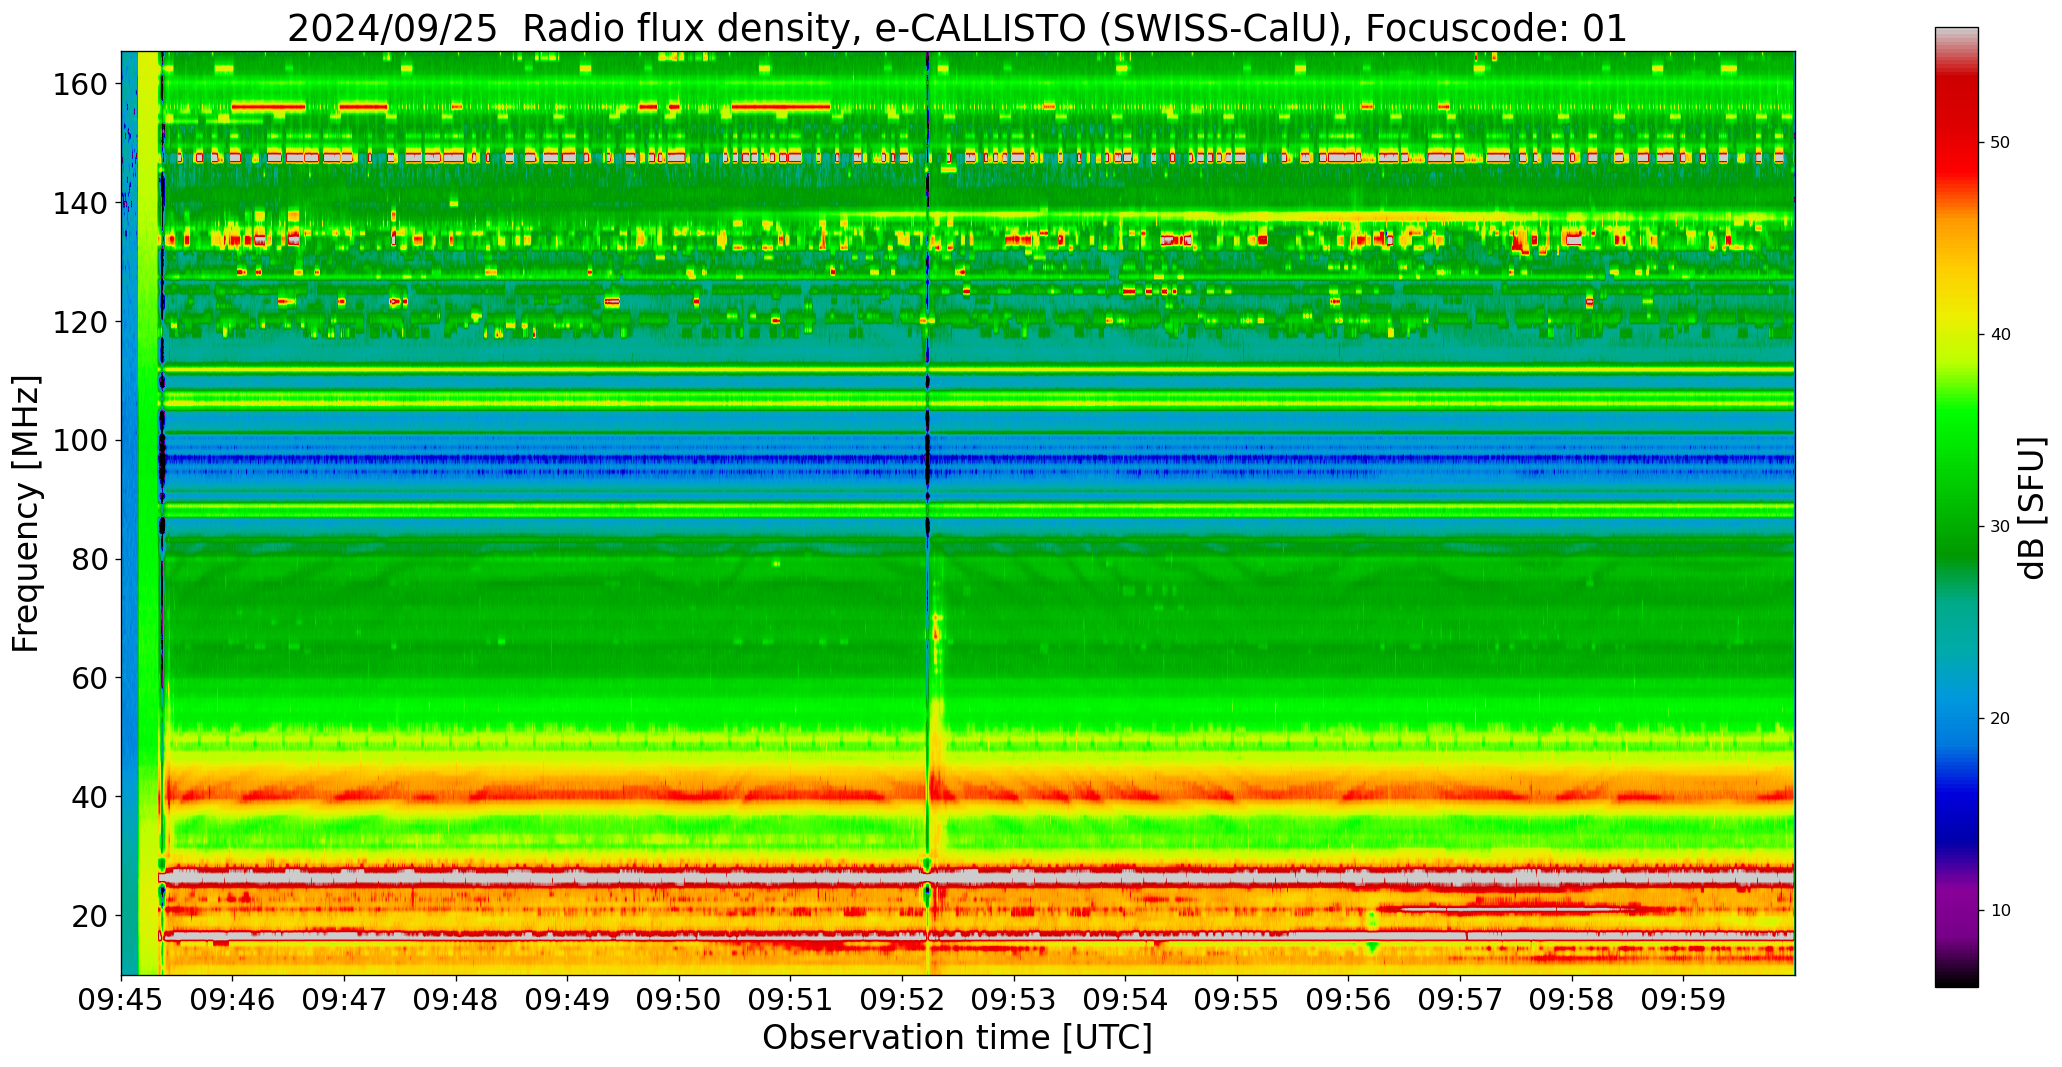Click the dB colorbar scale
Screen dimensions: 2062x1067
[x=1956, y=507]
